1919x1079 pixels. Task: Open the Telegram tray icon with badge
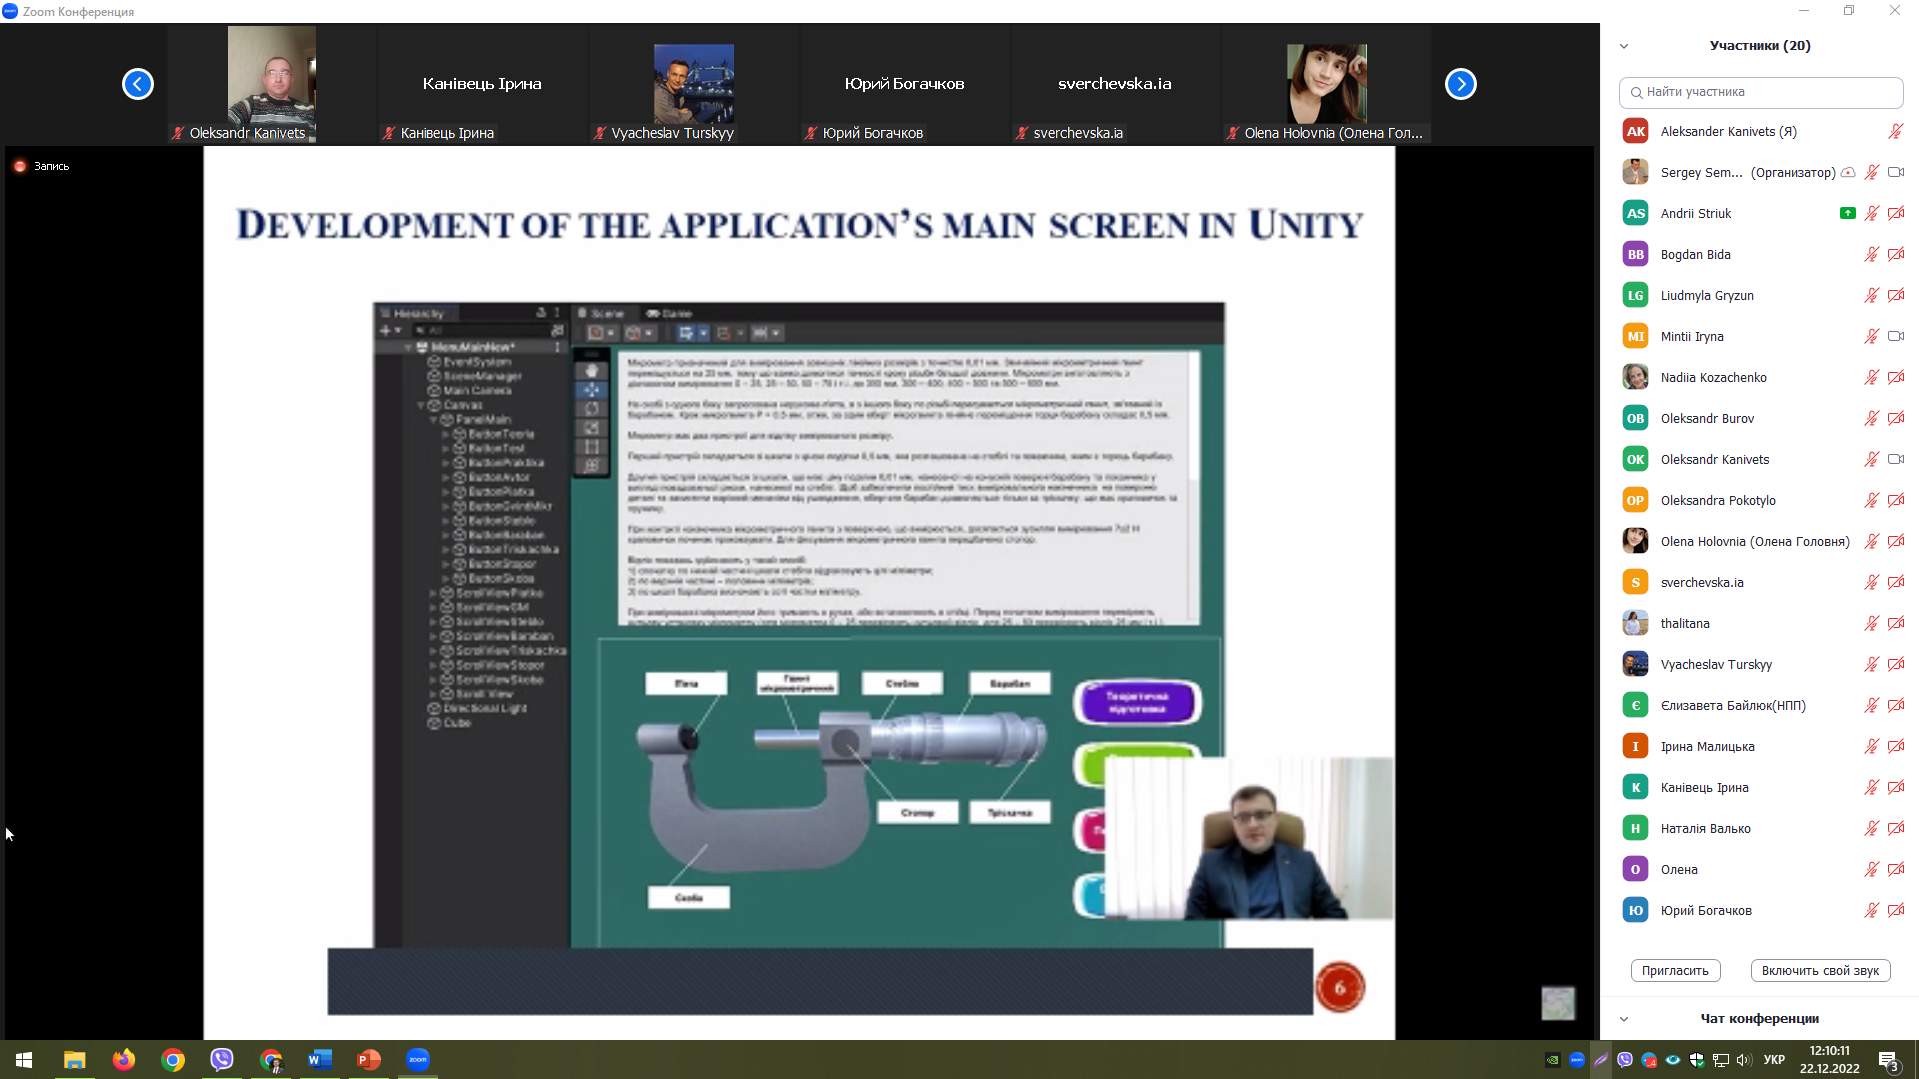point(1649,1060)
